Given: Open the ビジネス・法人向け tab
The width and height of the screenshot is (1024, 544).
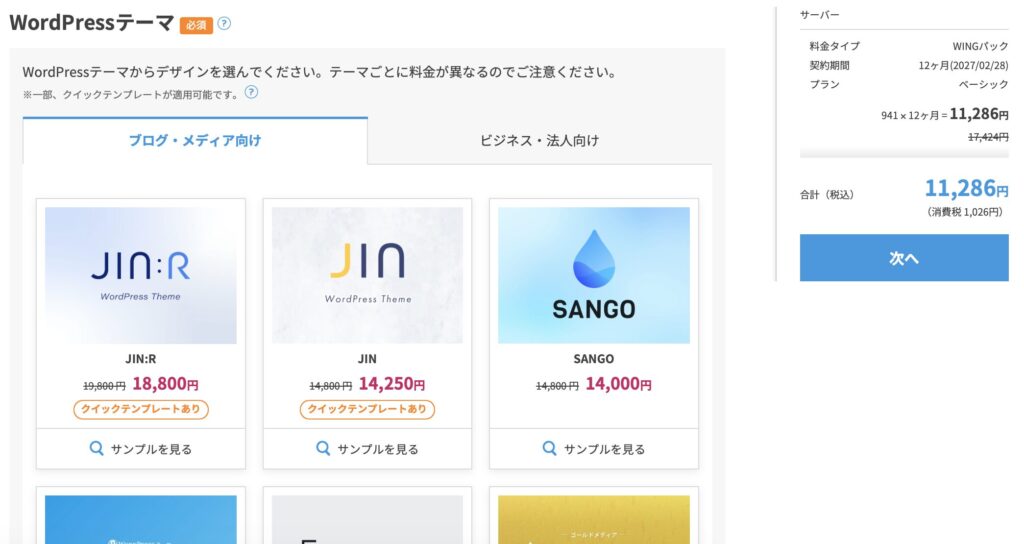Looking at the screenshot, I should tap(539, 140).
